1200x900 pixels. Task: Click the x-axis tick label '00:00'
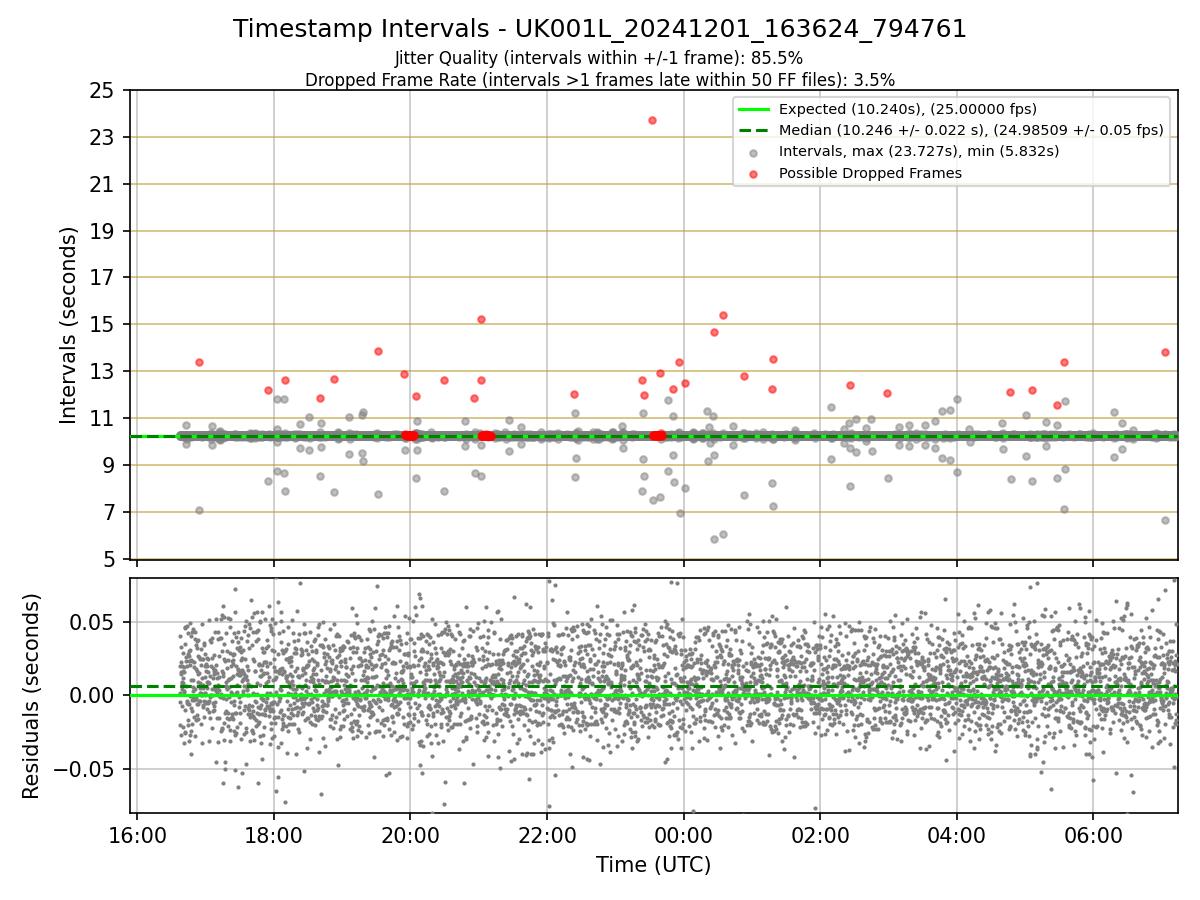pyautogui.click(x=683, y=834)
